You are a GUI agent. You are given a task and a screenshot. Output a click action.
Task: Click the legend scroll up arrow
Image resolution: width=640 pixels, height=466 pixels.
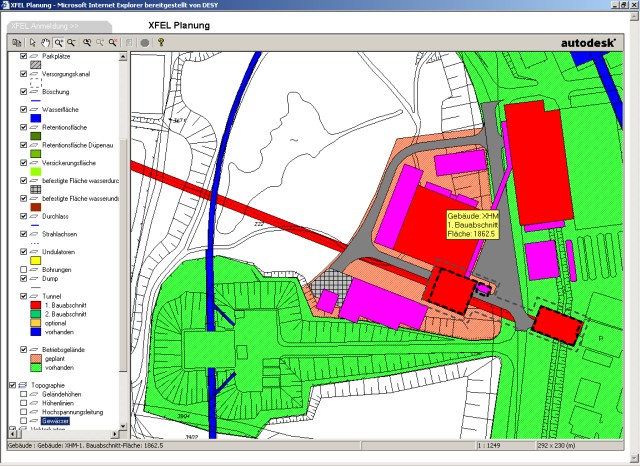pos(123,57)
